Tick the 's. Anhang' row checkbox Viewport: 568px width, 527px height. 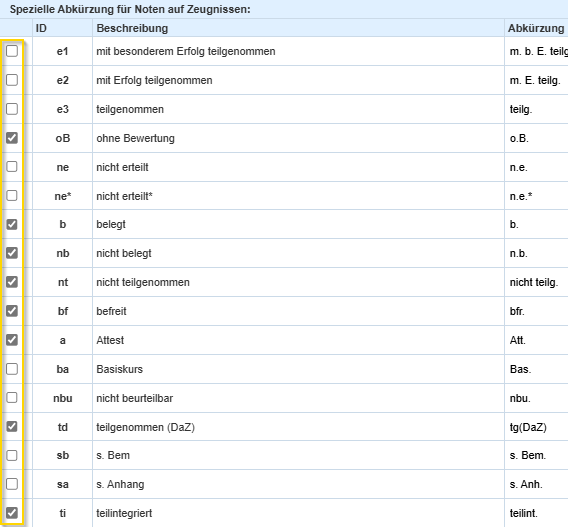click(12, 484)
